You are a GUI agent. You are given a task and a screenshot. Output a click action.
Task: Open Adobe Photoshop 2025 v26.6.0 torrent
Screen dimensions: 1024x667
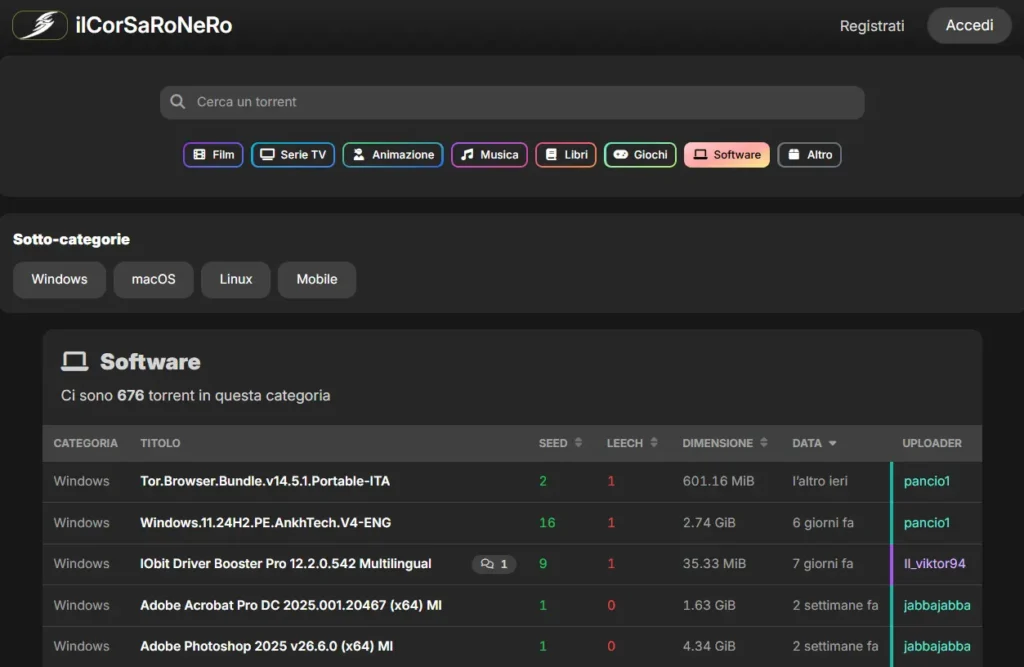click(266, 646)
